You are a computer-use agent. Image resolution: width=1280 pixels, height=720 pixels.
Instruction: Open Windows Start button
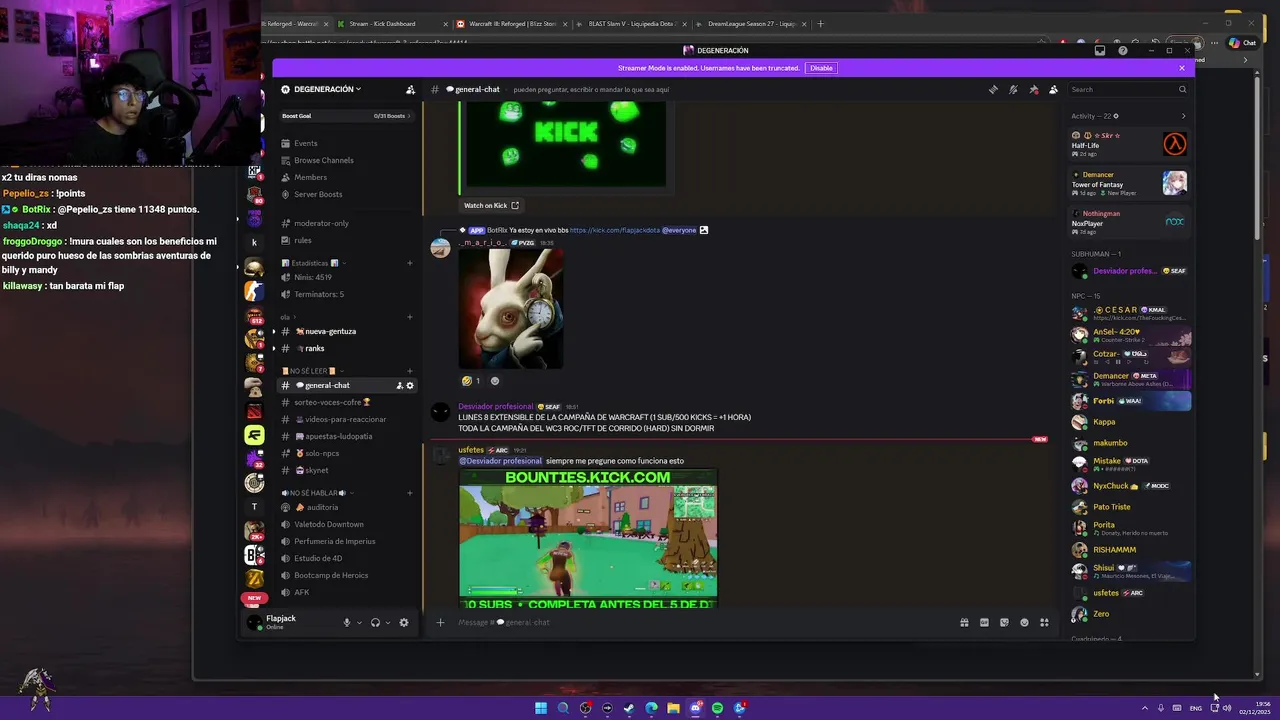[x=541, y=708]
